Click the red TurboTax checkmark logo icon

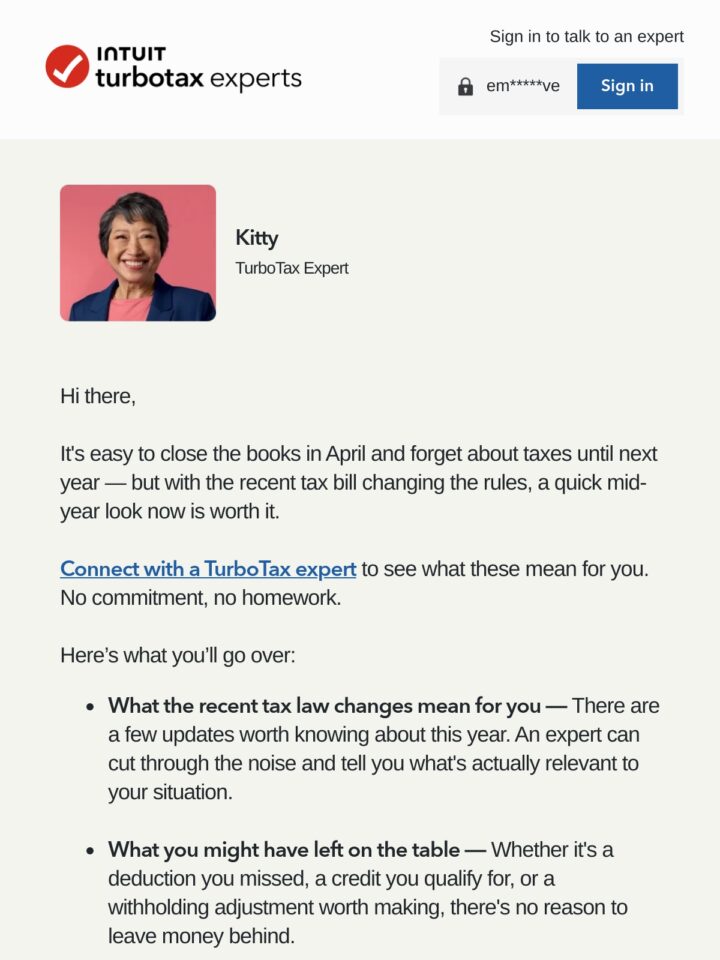click(x=67, y=66)
